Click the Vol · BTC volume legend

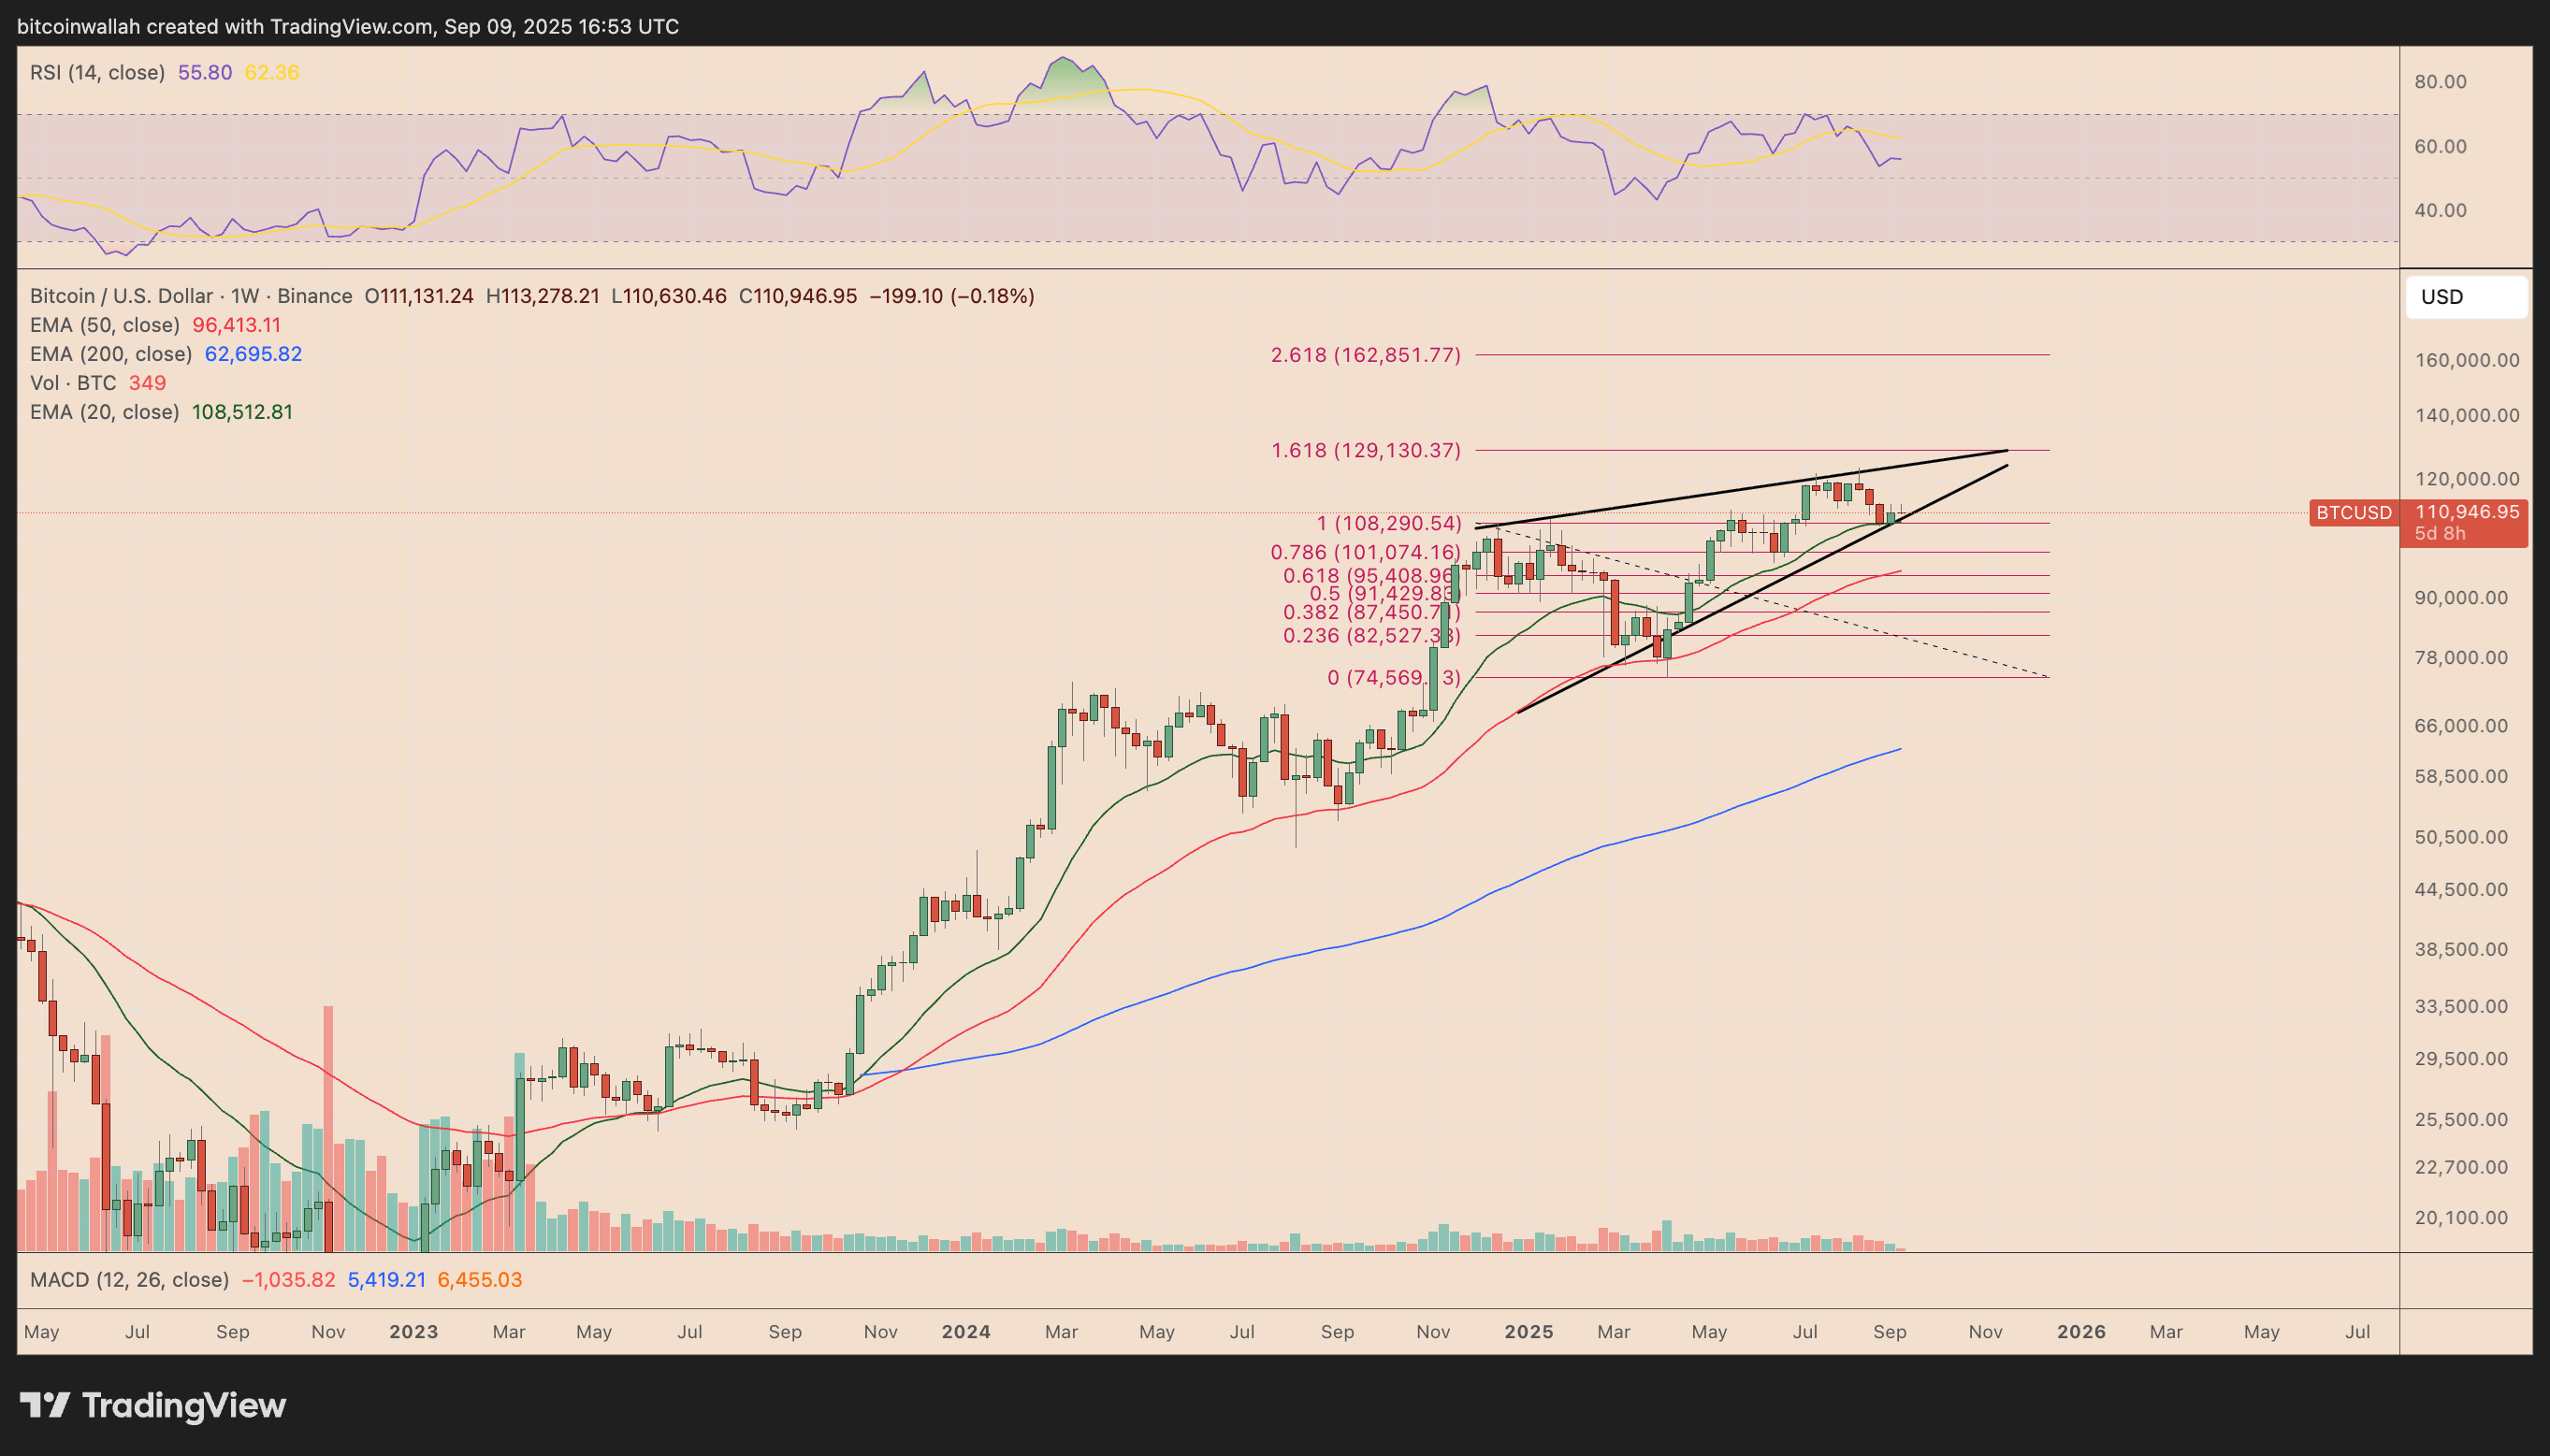pyautogui.click(x=72, y=383)
